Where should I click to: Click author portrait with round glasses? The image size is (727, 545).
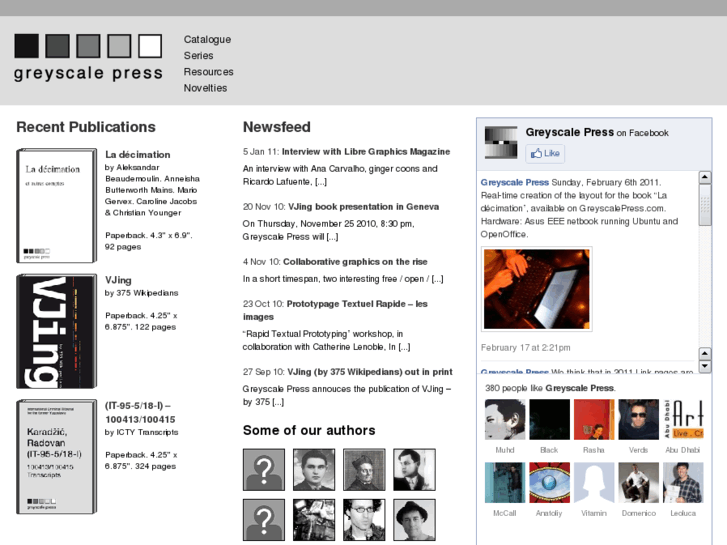(364, 520)
